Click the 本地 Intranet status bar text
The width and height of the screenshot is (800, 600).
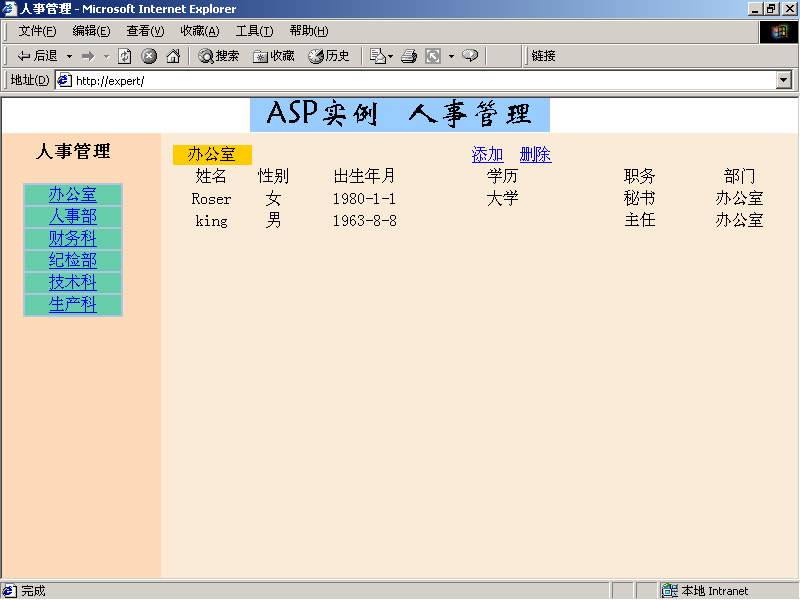click(x=714, y=591)
